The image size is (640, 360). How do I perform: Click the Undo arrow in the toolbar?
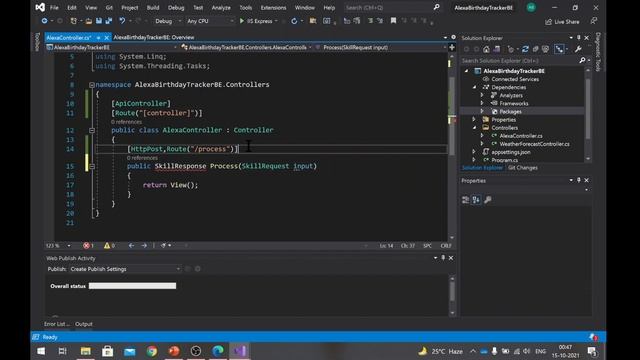(122, 21)
